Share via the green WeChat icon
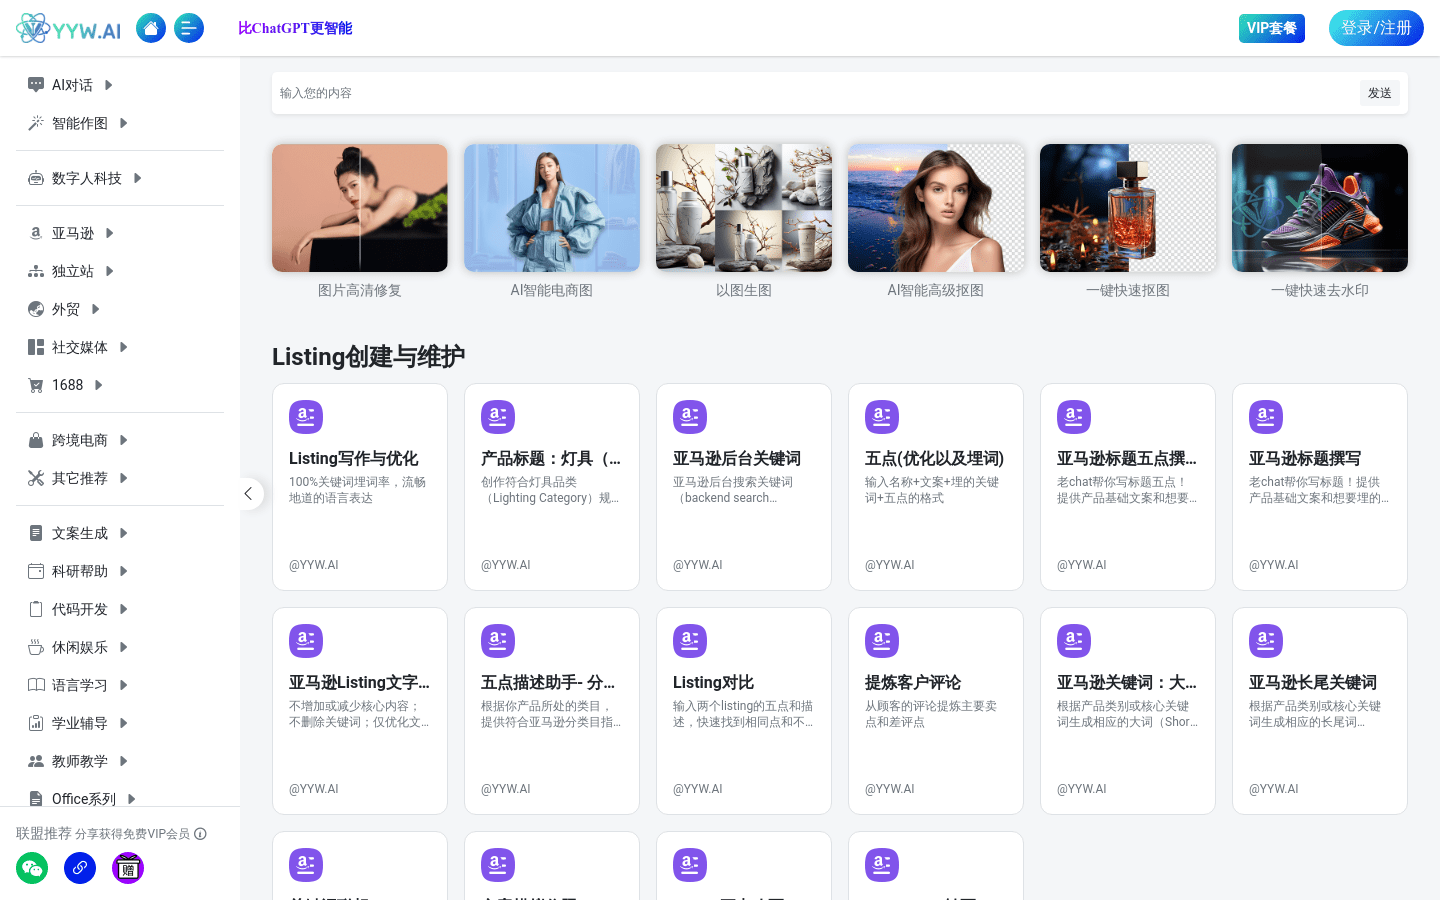This screenshot has height=900, width=1440. [x=32, y=868]
